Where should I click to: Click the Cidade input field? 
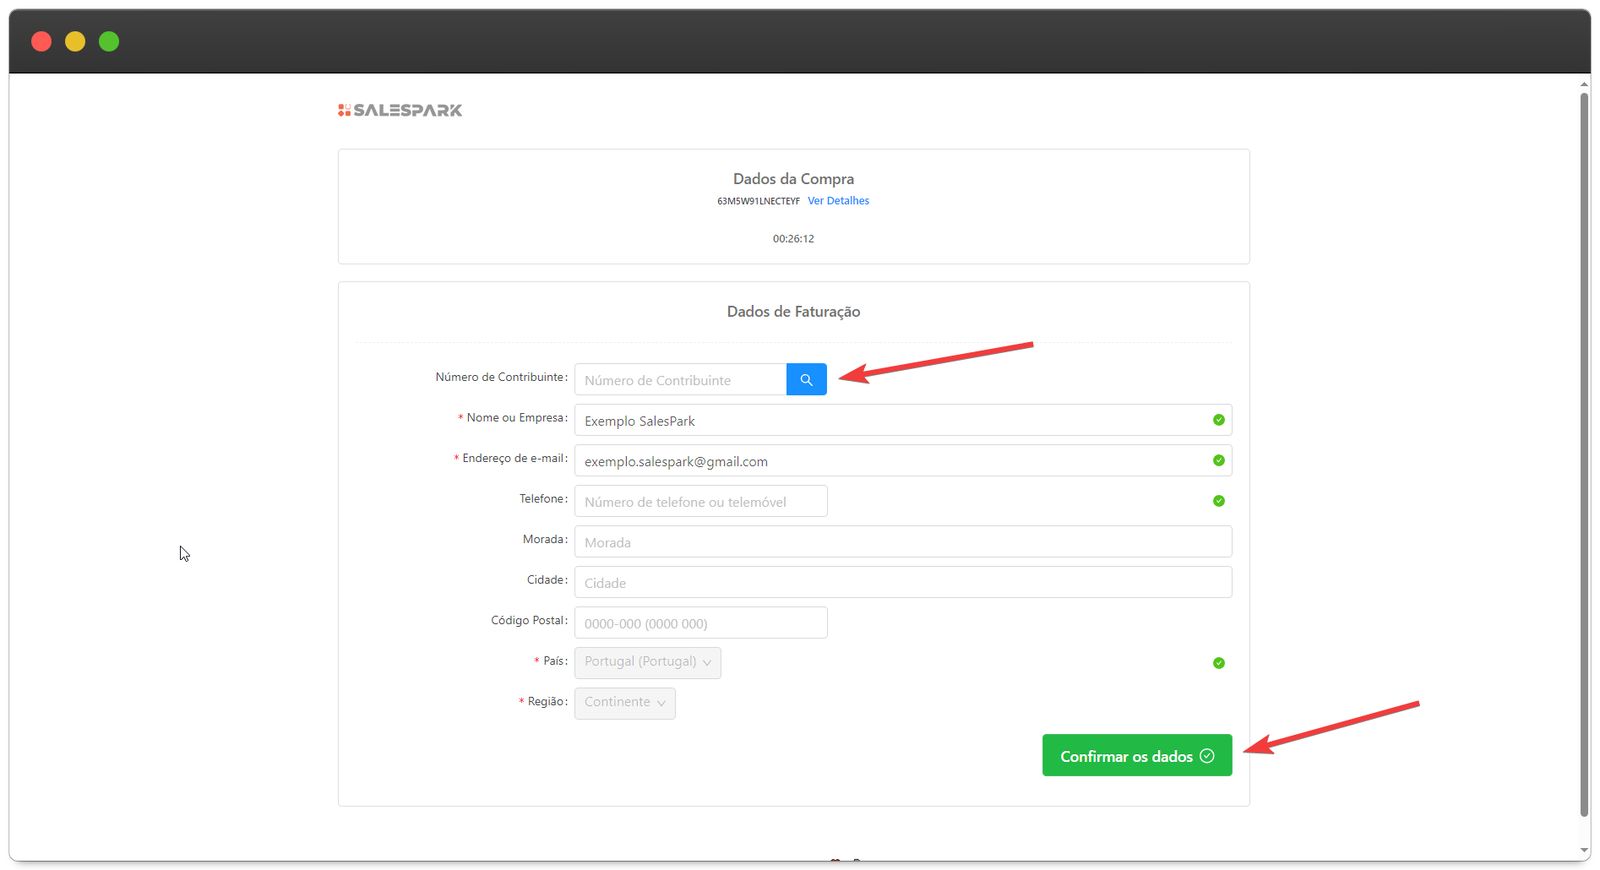(x=902, y=583)
